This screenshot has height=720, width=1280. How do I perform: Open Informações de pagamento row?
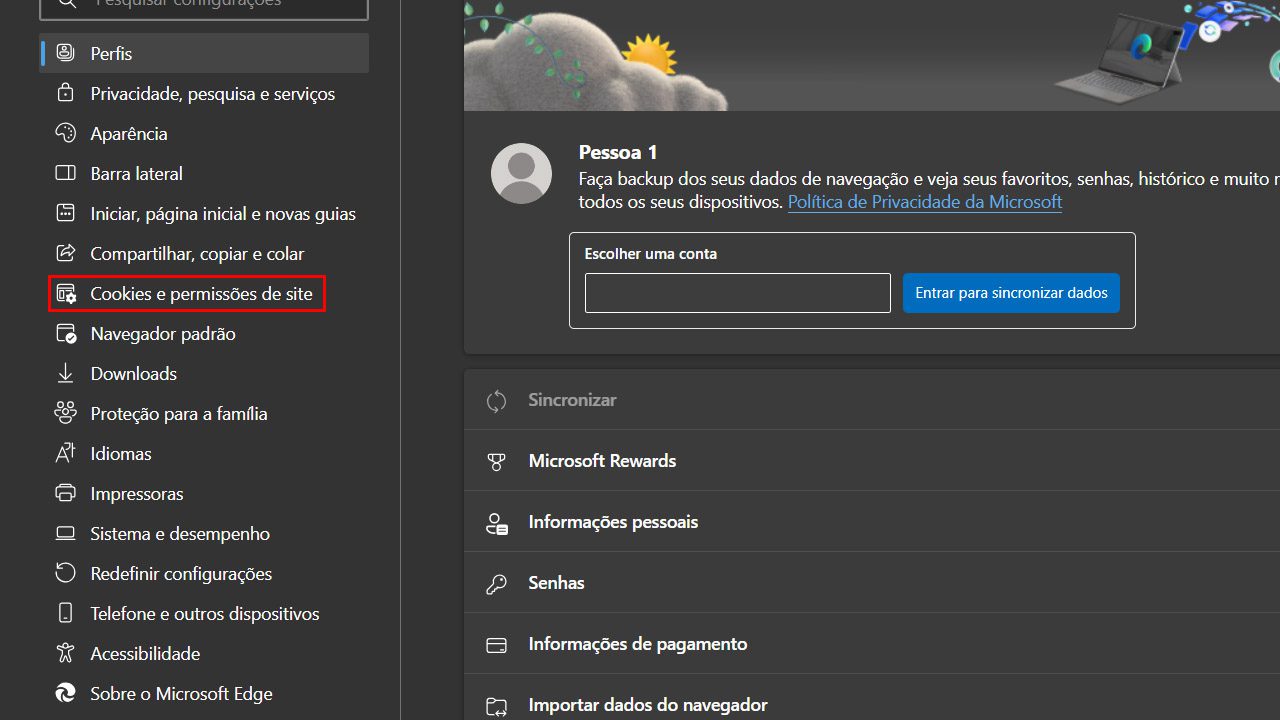tap(872, 644)
